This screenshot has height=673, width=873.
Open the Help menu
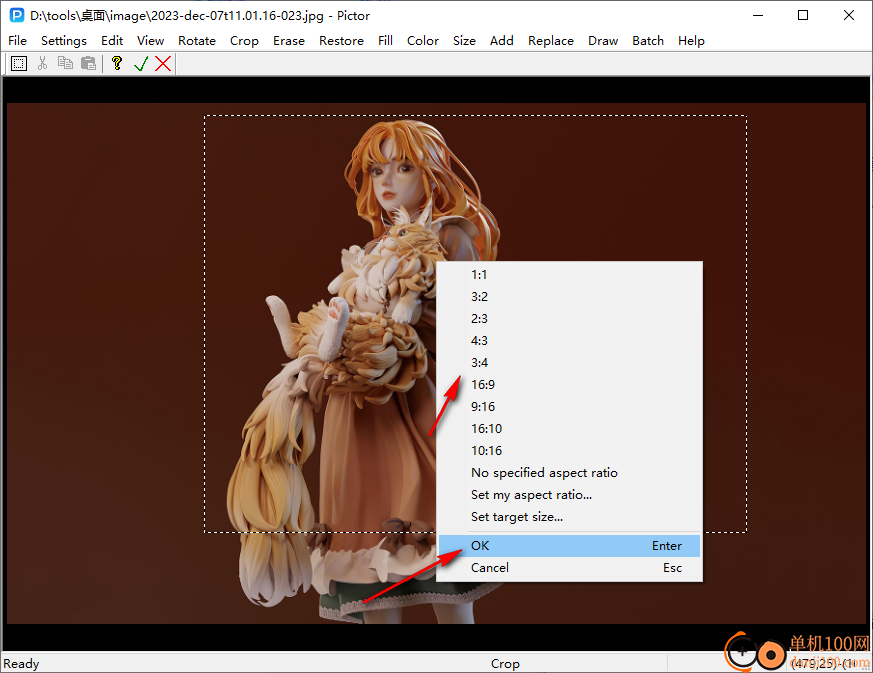[x=691, y=41]
